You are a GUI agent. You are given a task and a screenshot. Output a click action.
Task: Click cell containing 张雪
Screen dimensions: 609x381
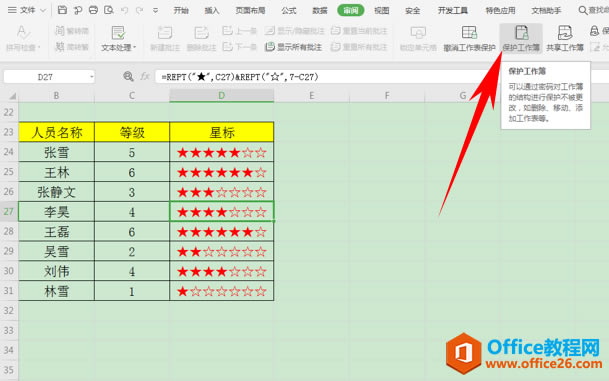point(57,152)
